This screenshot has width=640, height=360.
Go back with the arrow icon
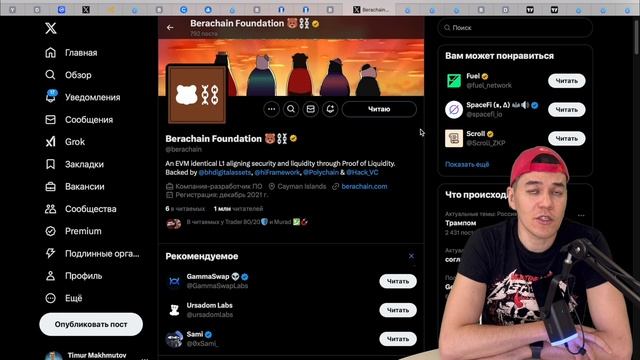(x=170, y=27)
